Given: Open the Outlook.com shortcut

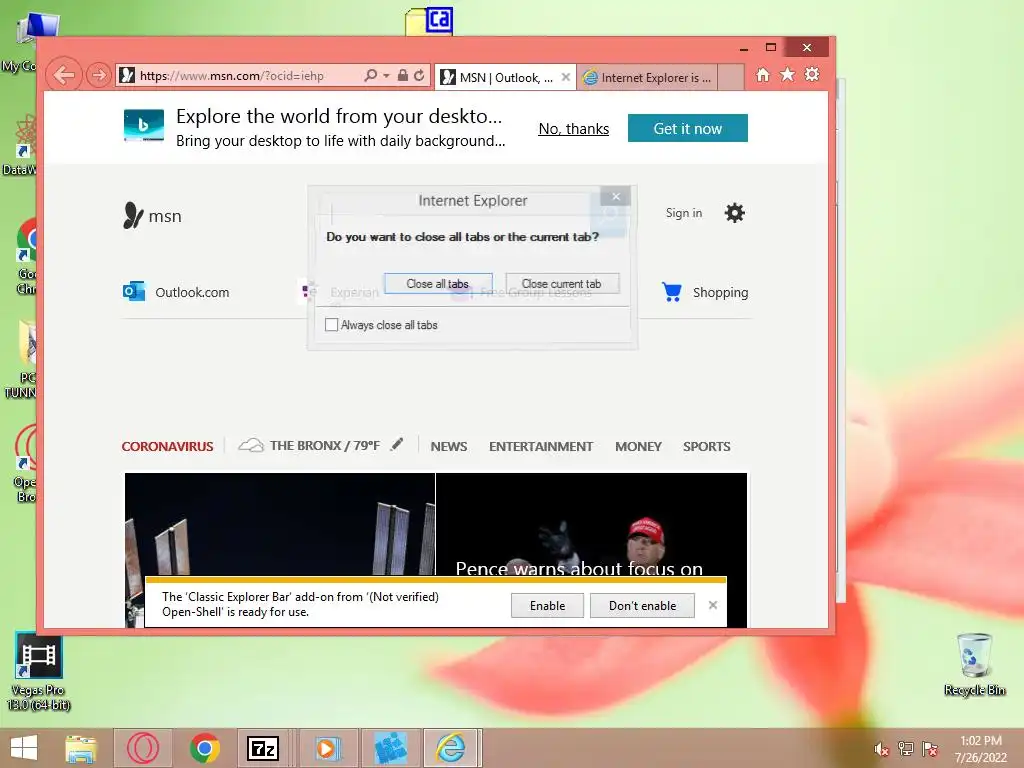Looking at the screenshot, I should click(x=176, y=292).
